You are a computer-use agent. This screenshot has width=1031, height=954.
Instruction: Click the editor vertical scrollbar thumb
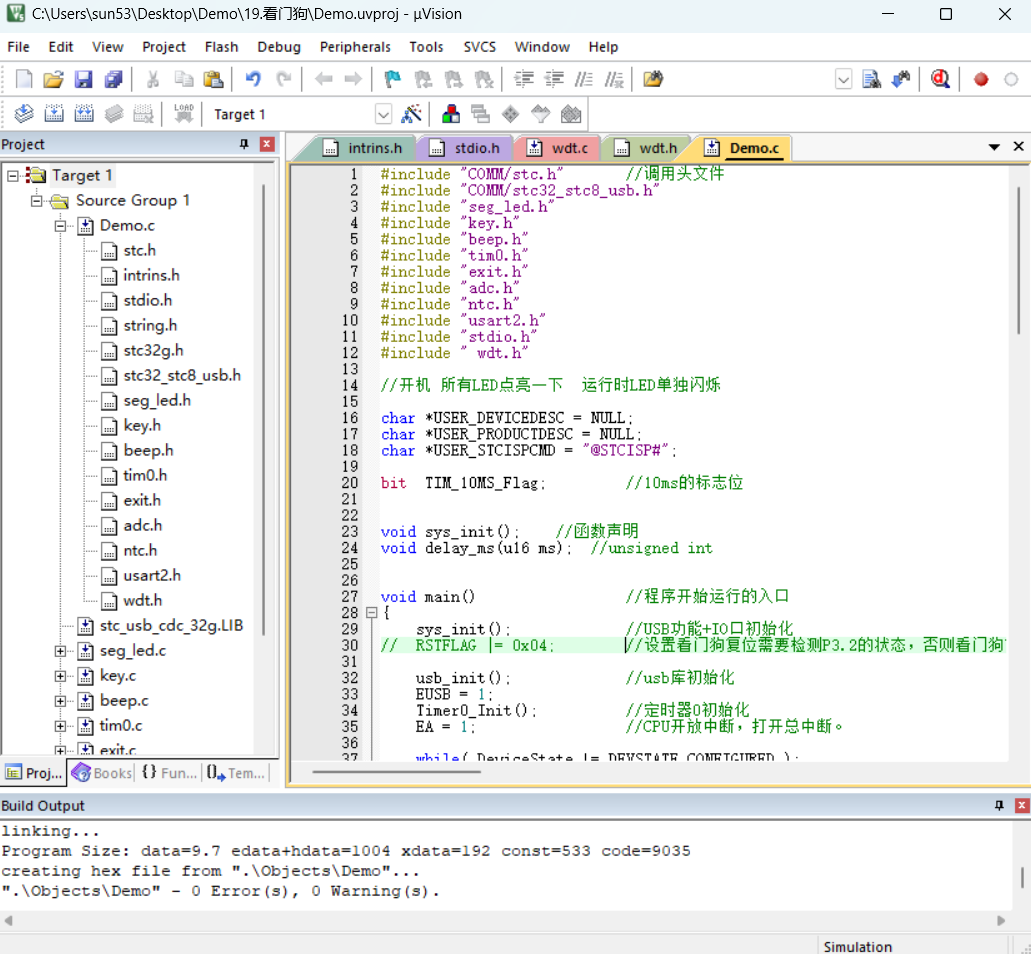coord(1019,260)
